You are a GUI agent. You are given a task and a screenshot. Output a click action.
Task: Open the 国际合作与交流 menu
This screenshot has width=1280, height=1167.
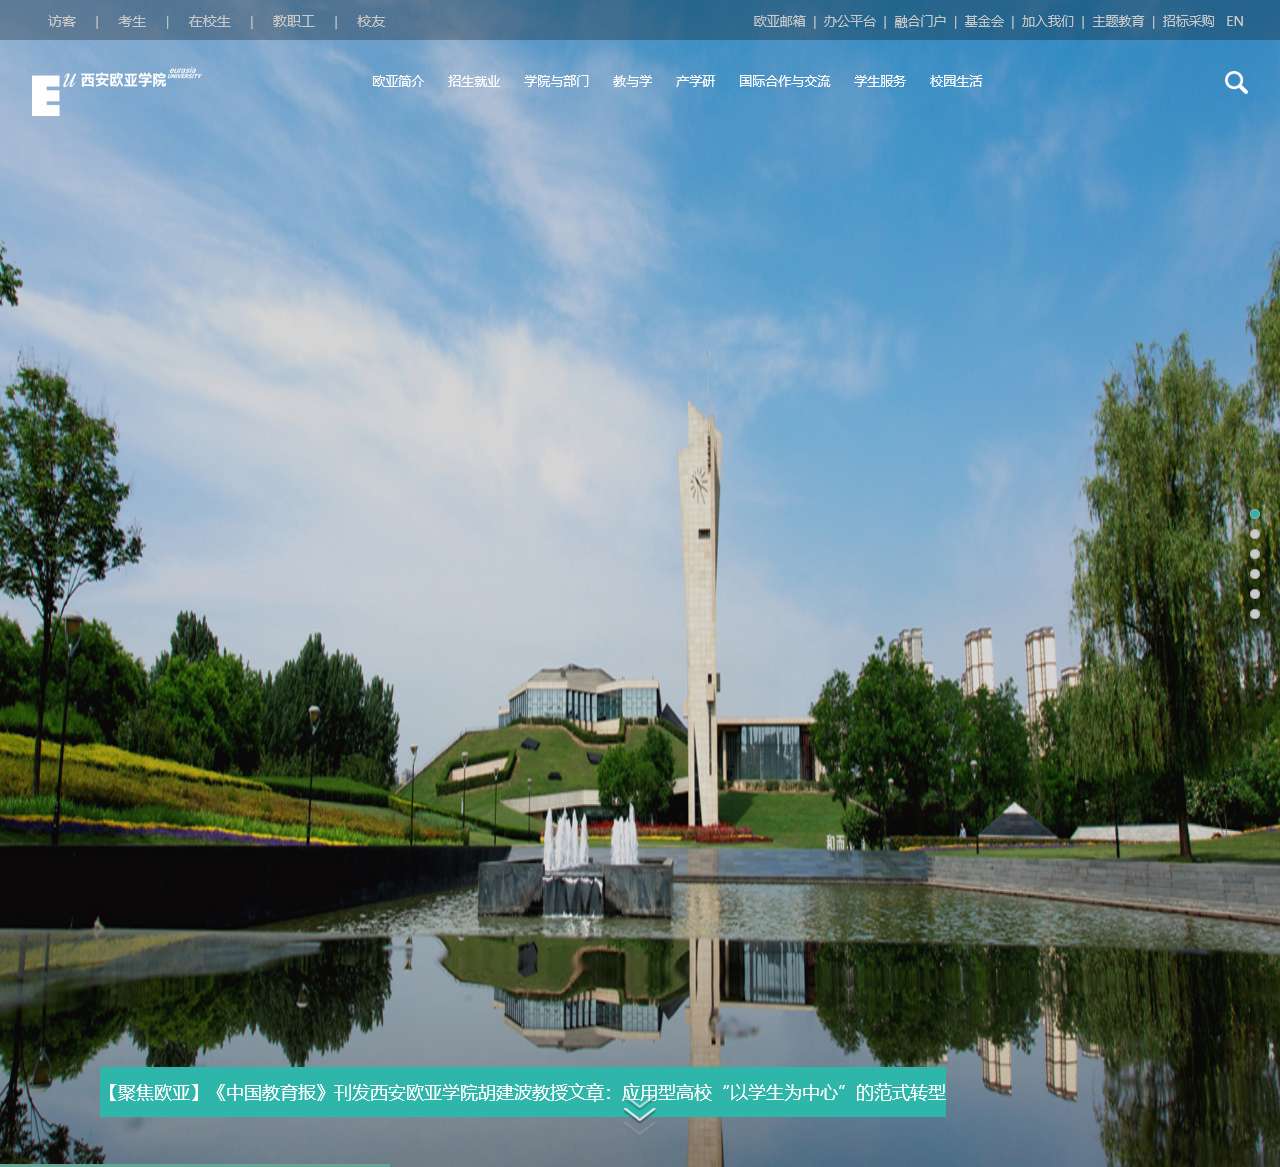(785, 81)
